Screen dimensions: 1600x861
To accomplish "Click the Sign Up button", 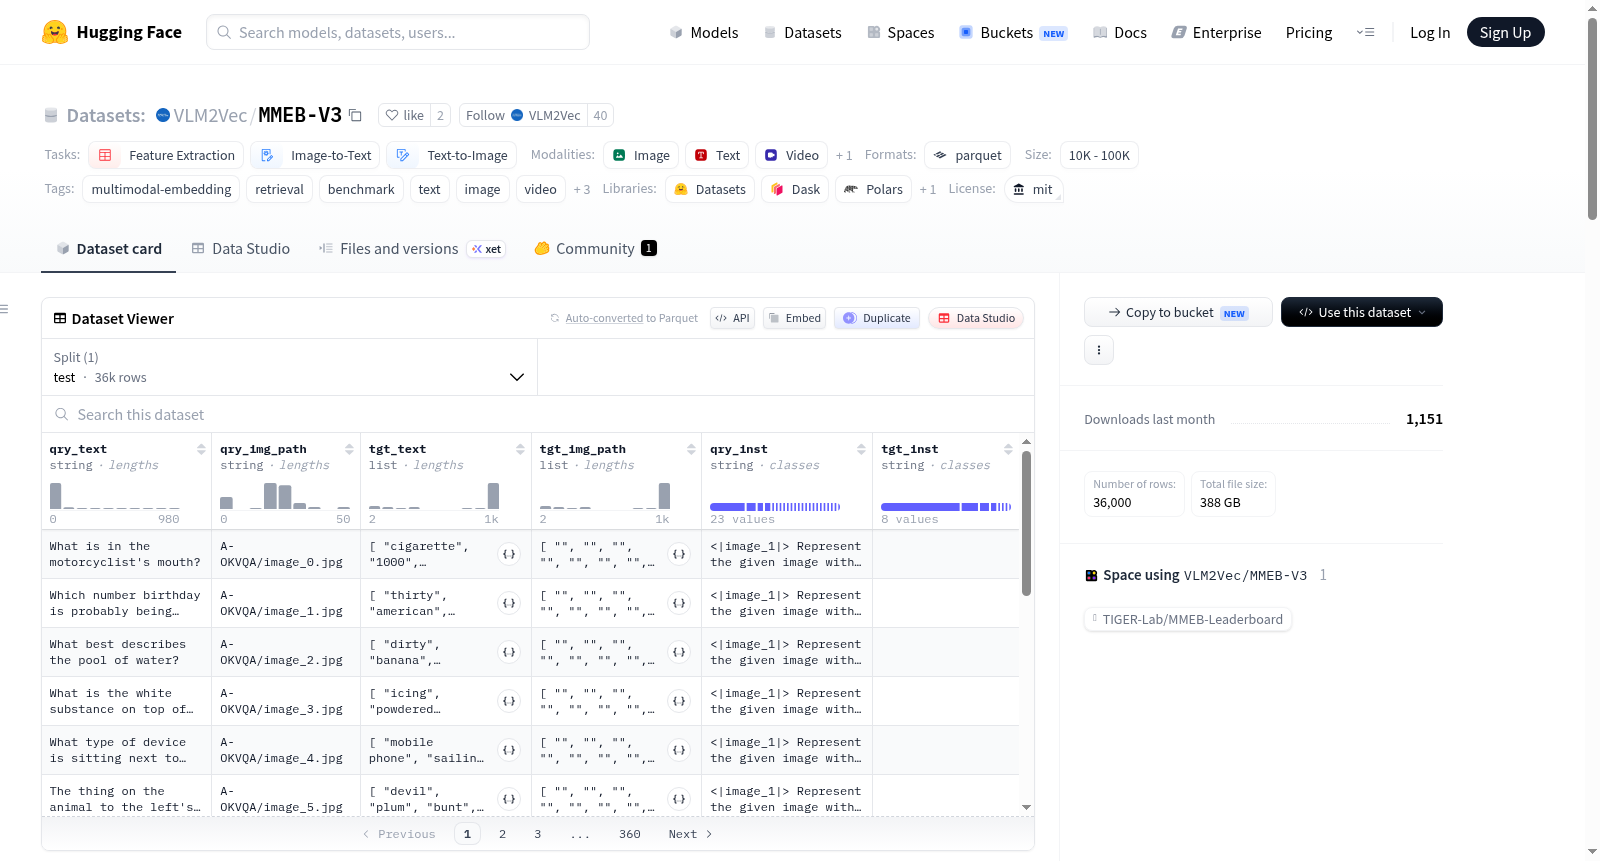I will [x=1506, y=32].
